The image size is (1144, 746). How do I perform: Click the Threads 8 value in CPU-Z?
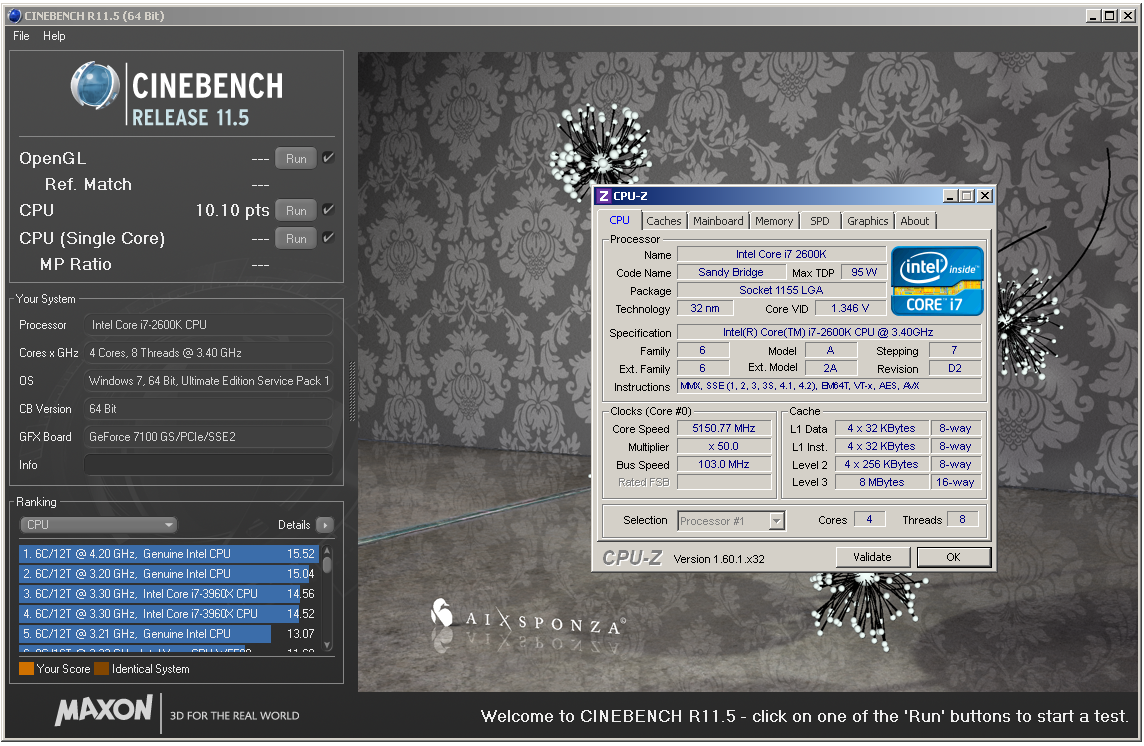click(962, 520)
